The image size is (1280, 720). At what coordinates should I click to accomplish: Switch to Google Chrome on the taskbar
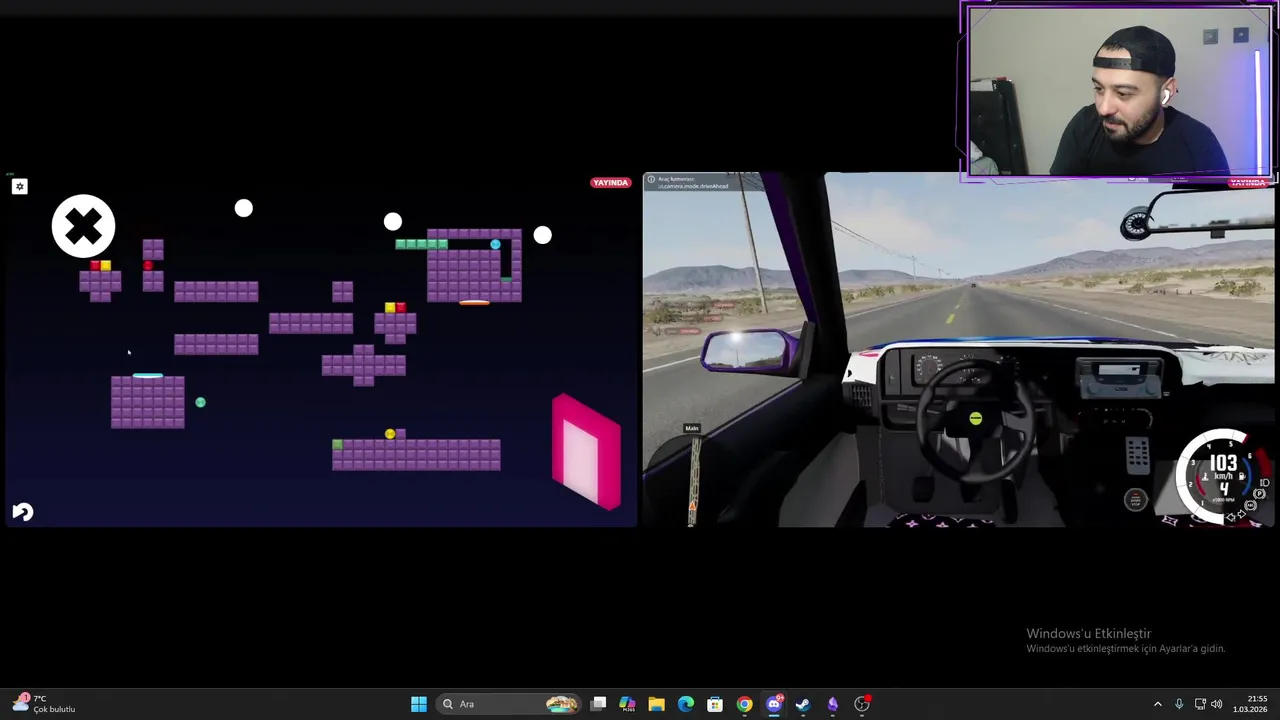tap(744, 704)
